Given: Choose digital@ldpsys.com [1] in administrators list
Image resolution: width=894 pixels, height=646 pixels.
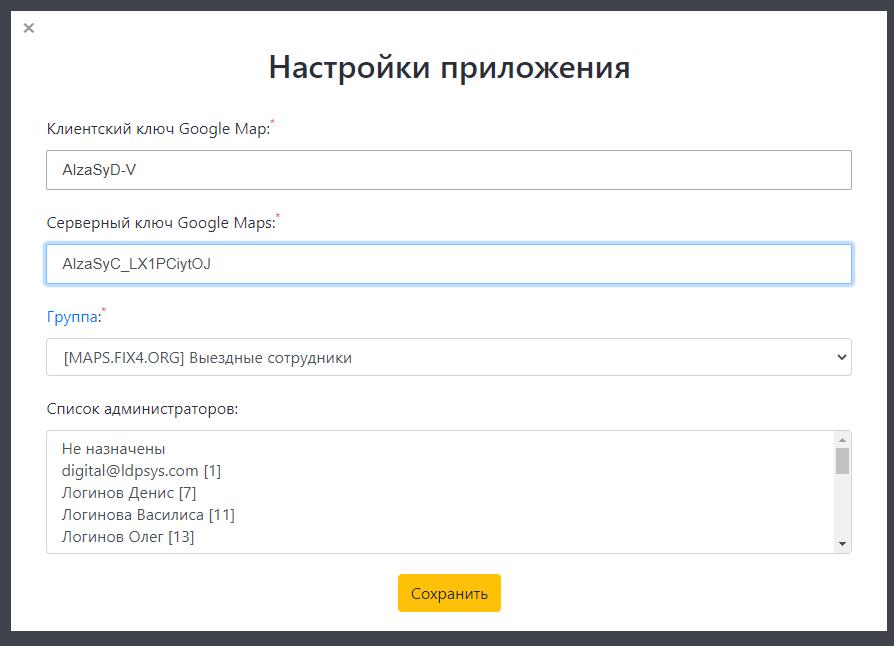Looking at the screenshot, I should pyautogui.click(x=141, y=470).
